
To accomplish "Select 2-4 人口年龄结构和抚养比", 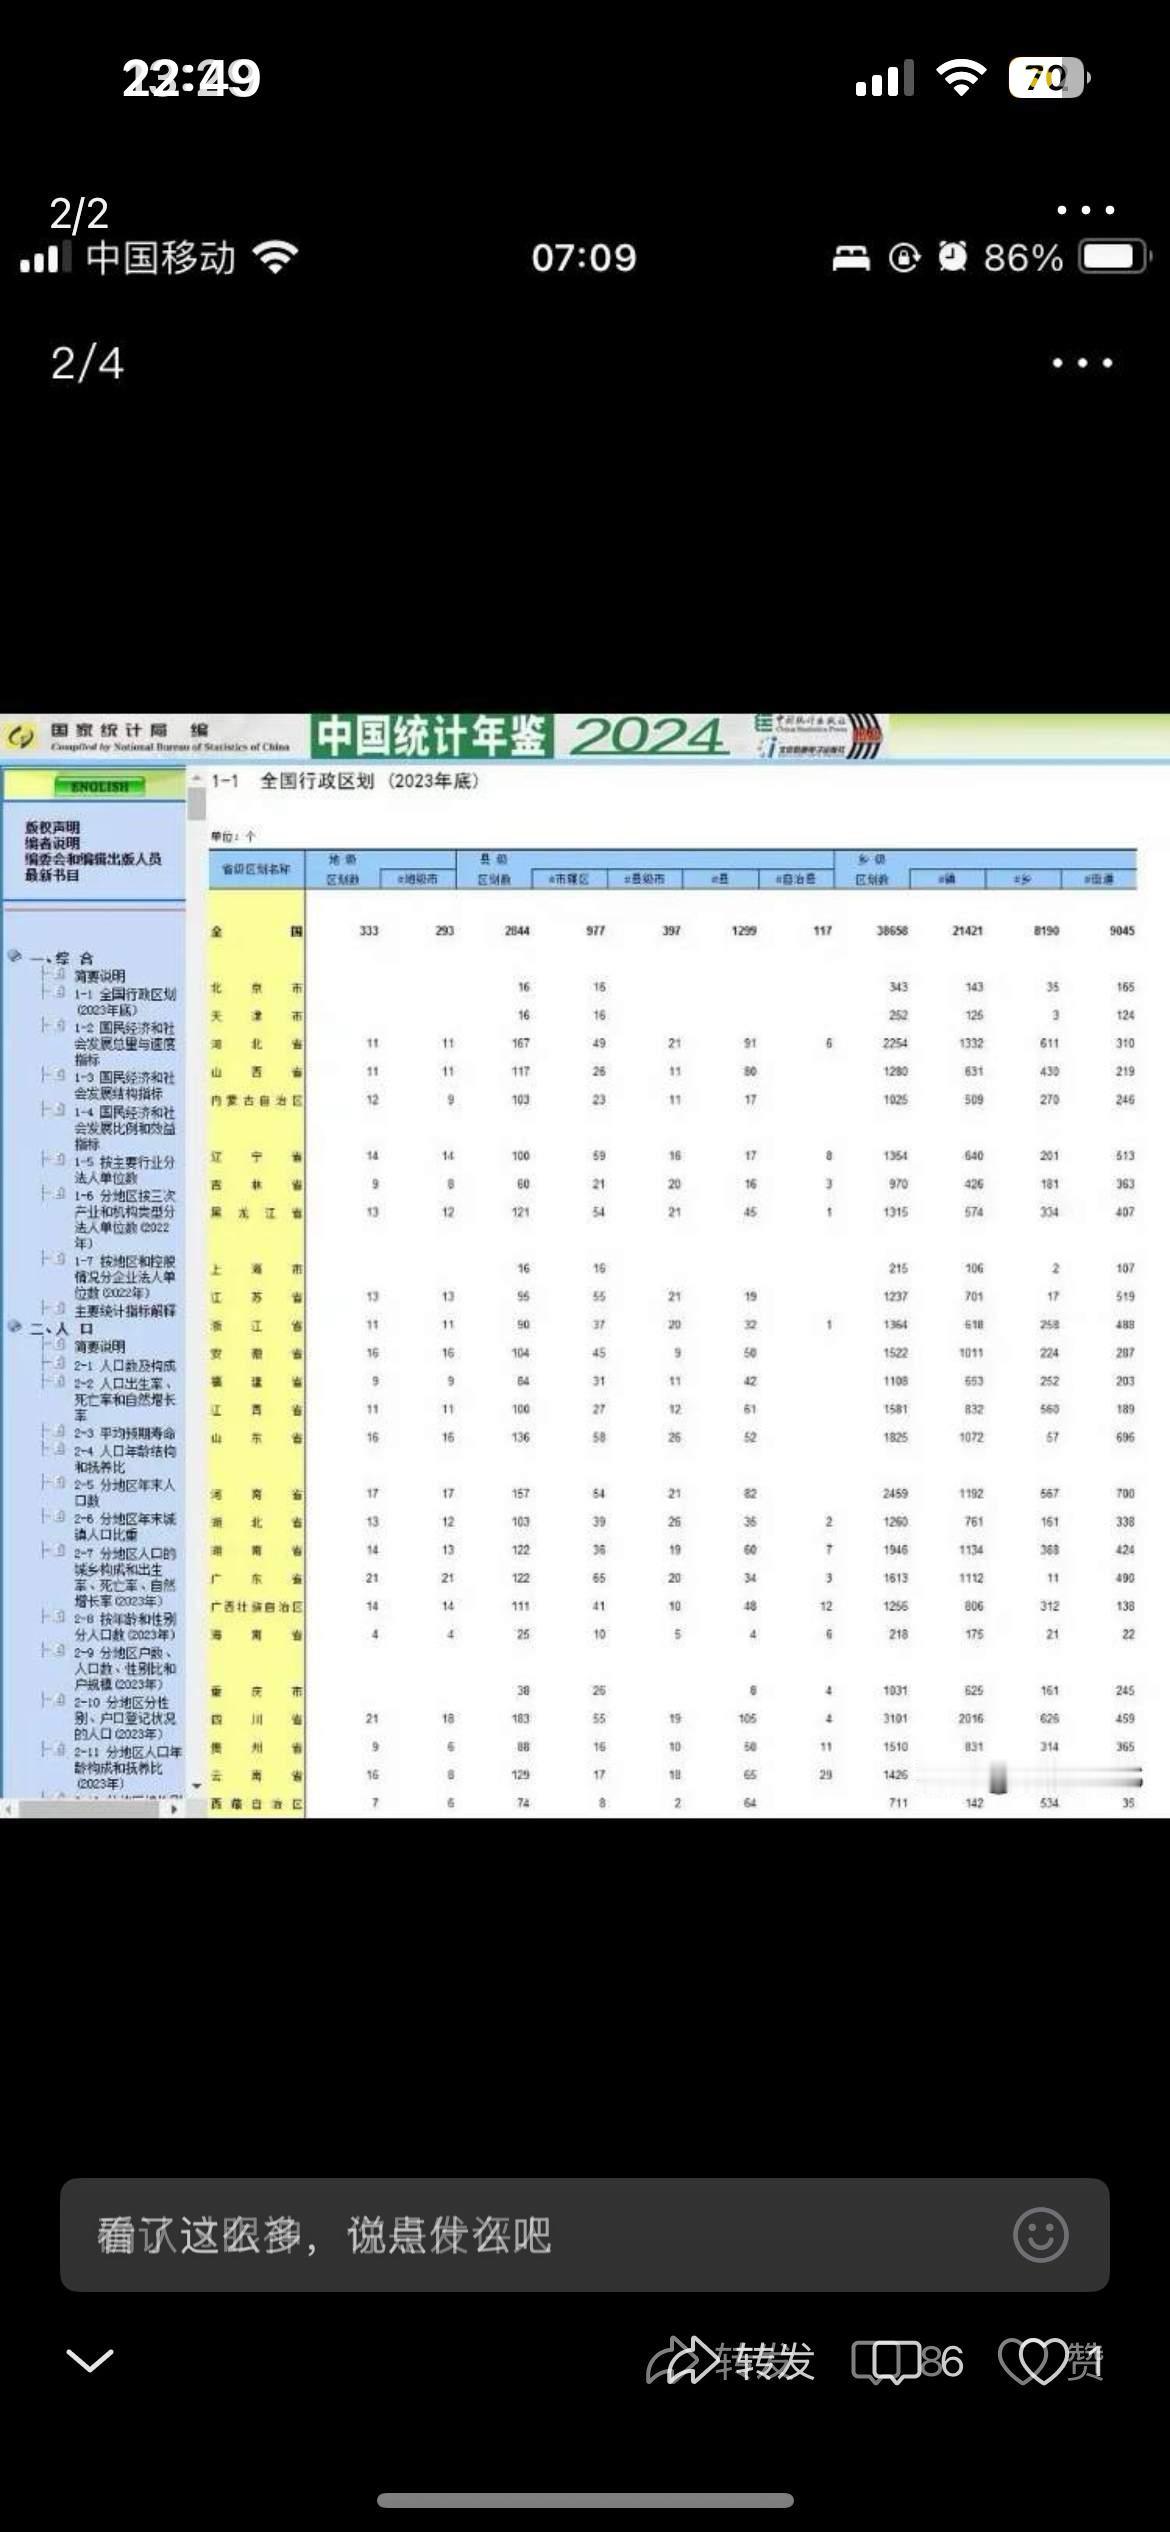I will coord(125,1458).
